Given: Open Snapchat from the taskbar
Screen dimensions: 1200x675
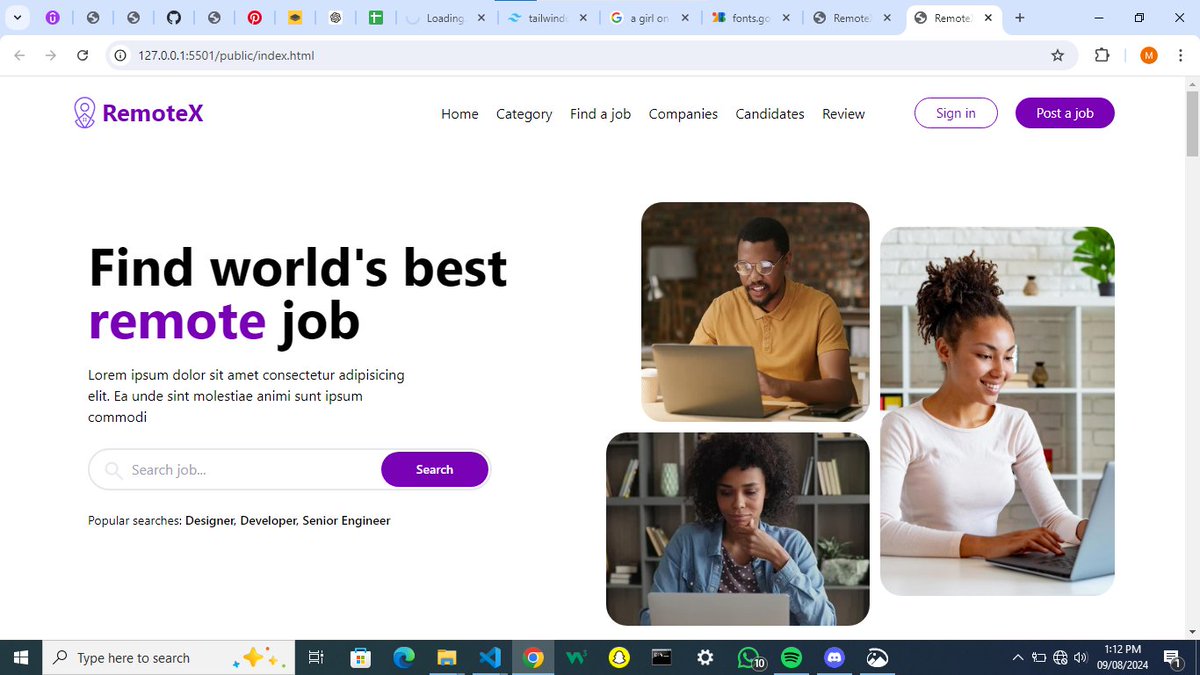Looking at the screenshot, I should point(620,657).
